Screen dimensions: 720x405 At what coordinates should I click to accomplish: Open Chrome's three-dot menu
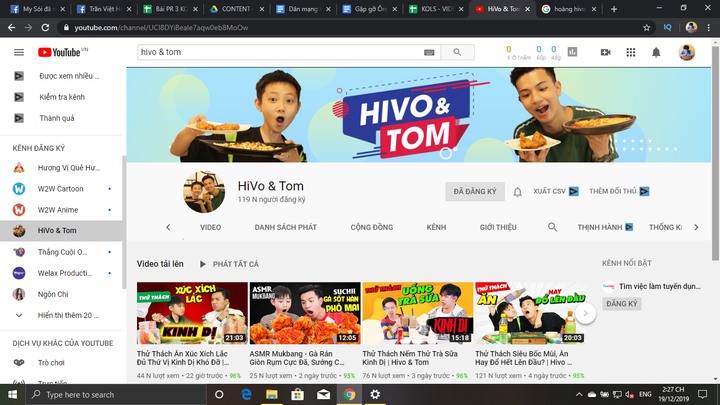coord(709,28)
